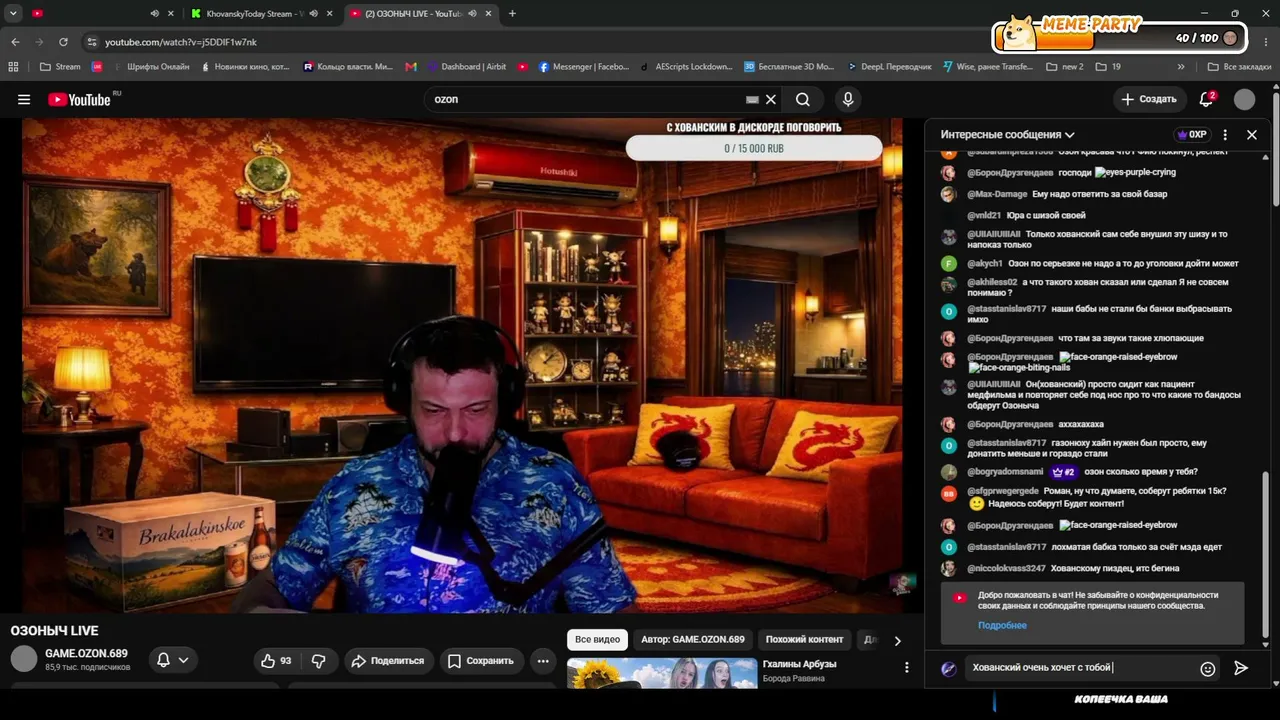Open the 0XP channel points badge
The height and width of the screenshot is (720, 1280).
pos(1192,134)
